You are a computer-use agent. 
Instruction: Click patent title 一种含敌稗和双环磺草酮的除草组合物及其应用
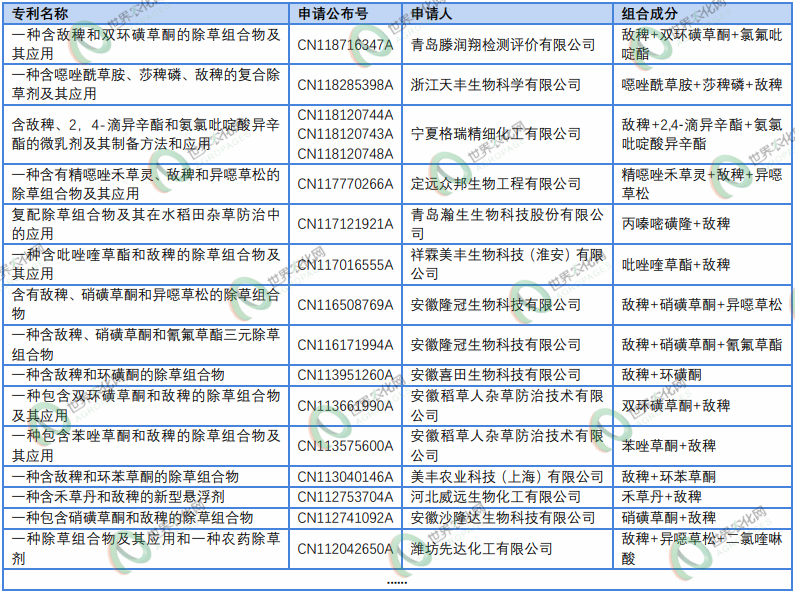[x=146, y=44]
